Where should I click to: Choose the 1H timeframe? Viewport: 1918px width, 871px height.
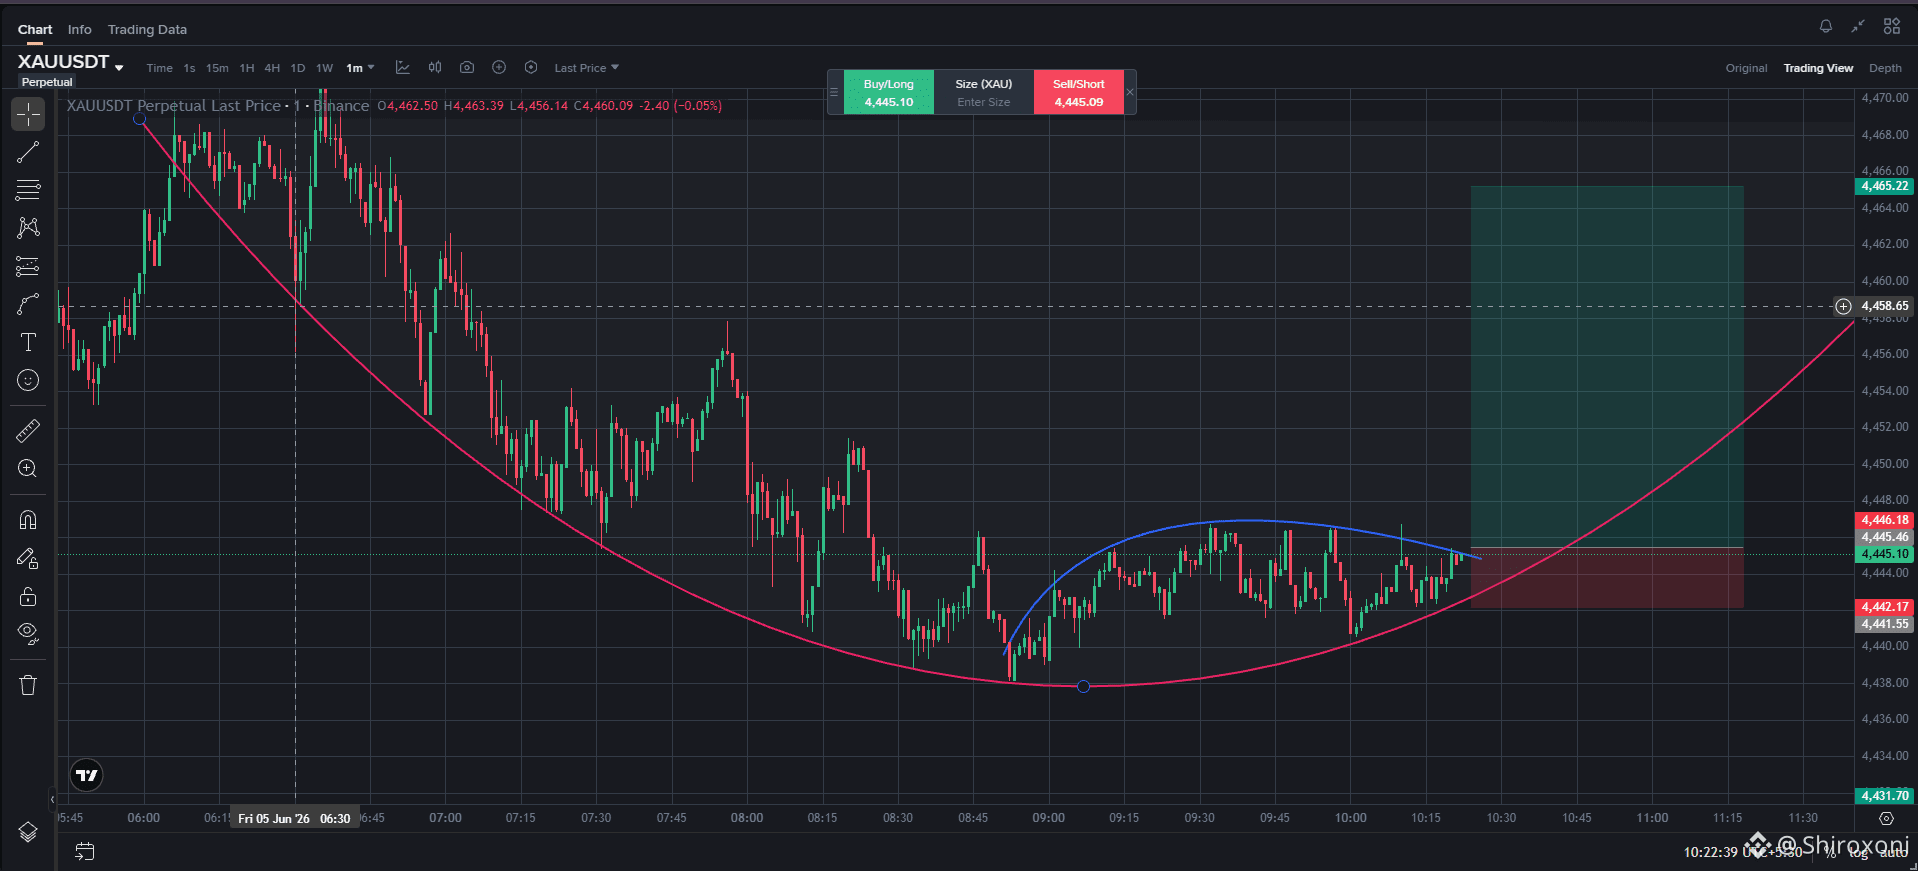click(x=247, y=68)
